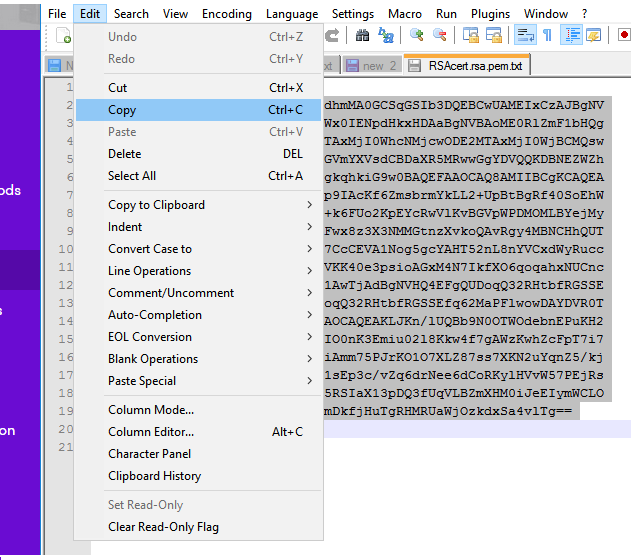This screenshot has width=636, height=560.
Task: Expand the EOL Conversion submenu
Action: (x=199, y=337)
